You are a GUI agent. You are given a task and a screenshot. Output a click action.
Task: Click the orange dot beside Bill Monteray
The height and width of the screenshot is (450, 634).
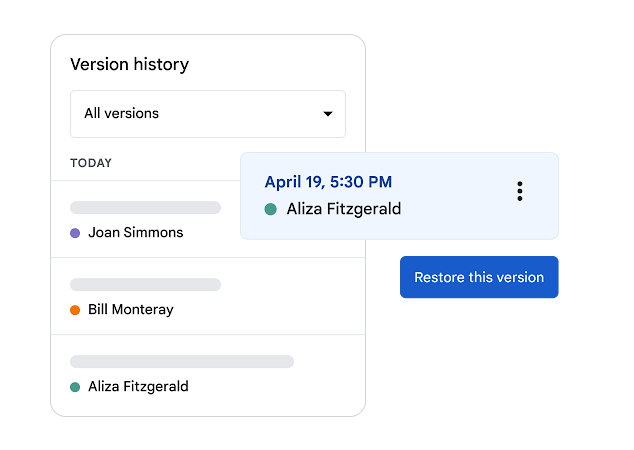point(75,310)
